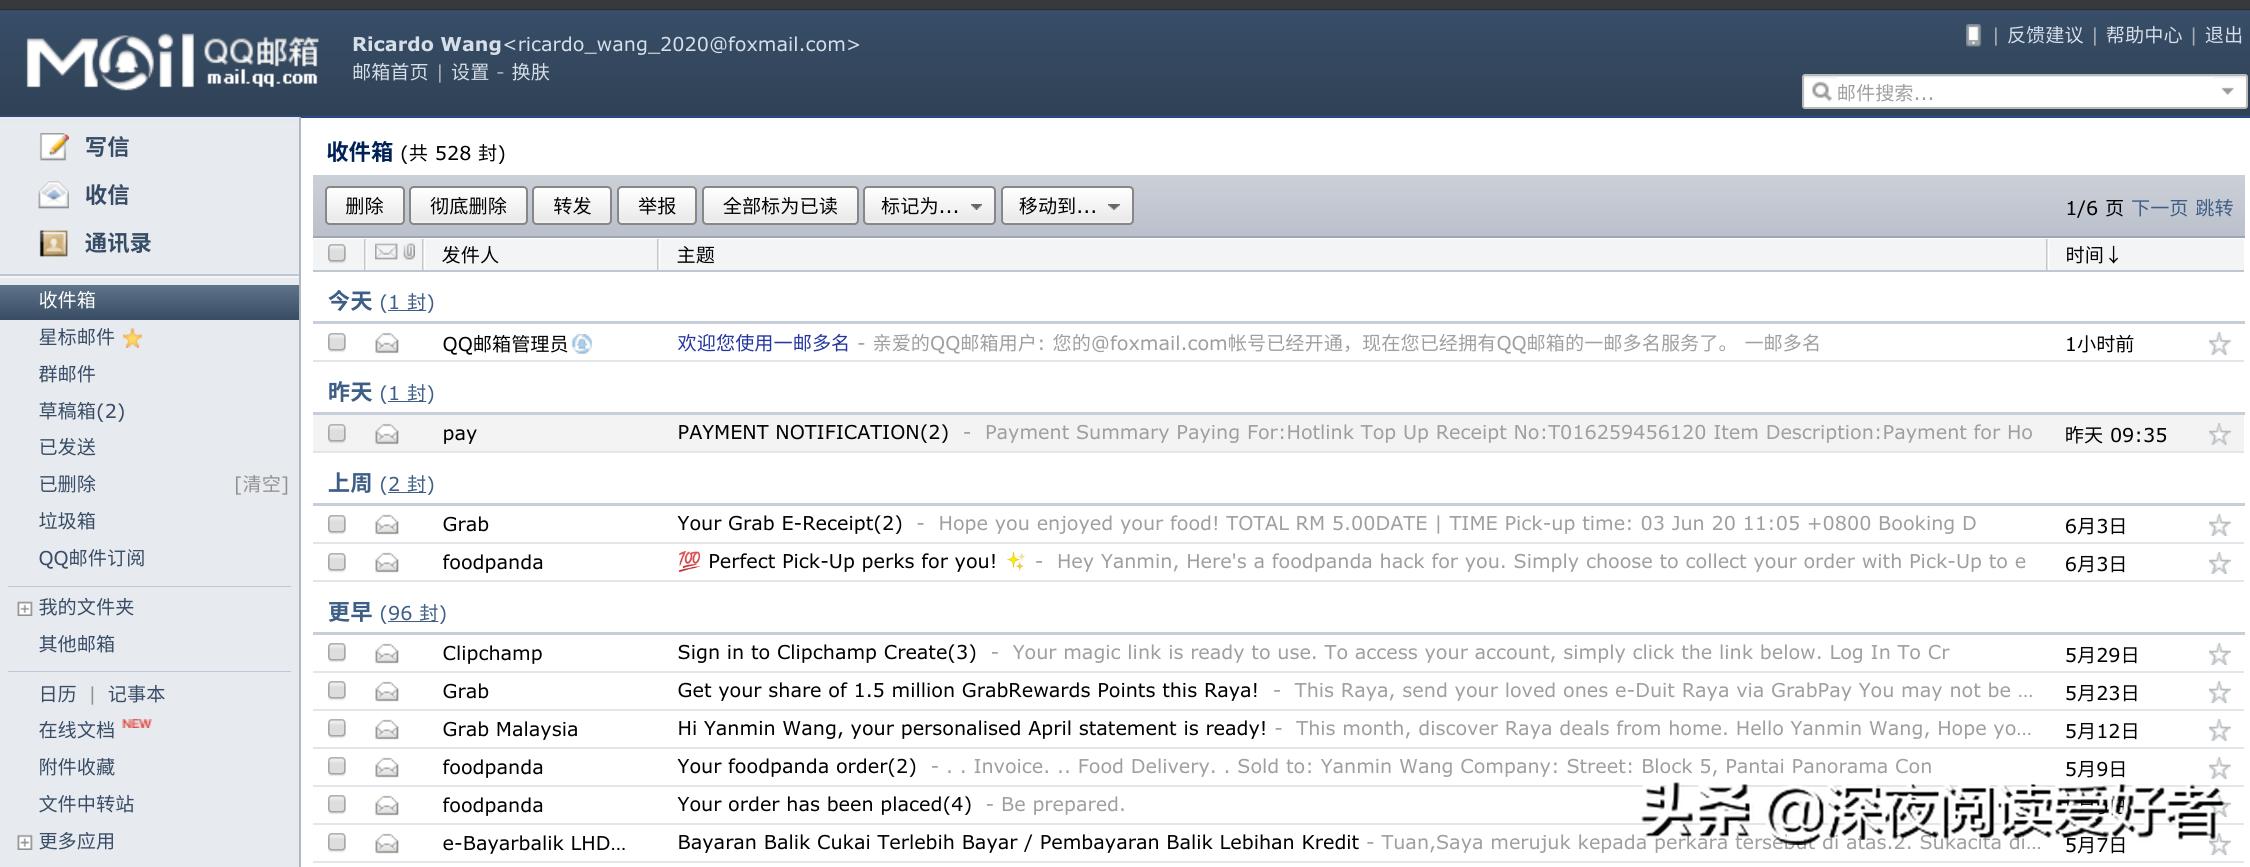Star the Clipchamp sign-in email
The width and height of the screenshot is (2250, 867).
[2219, 654]
